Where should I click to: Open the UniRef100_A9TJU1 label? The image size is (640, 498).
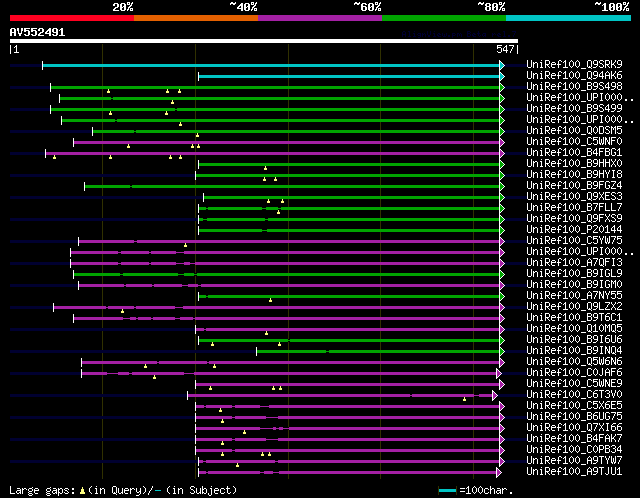click(x=574, y=472)
